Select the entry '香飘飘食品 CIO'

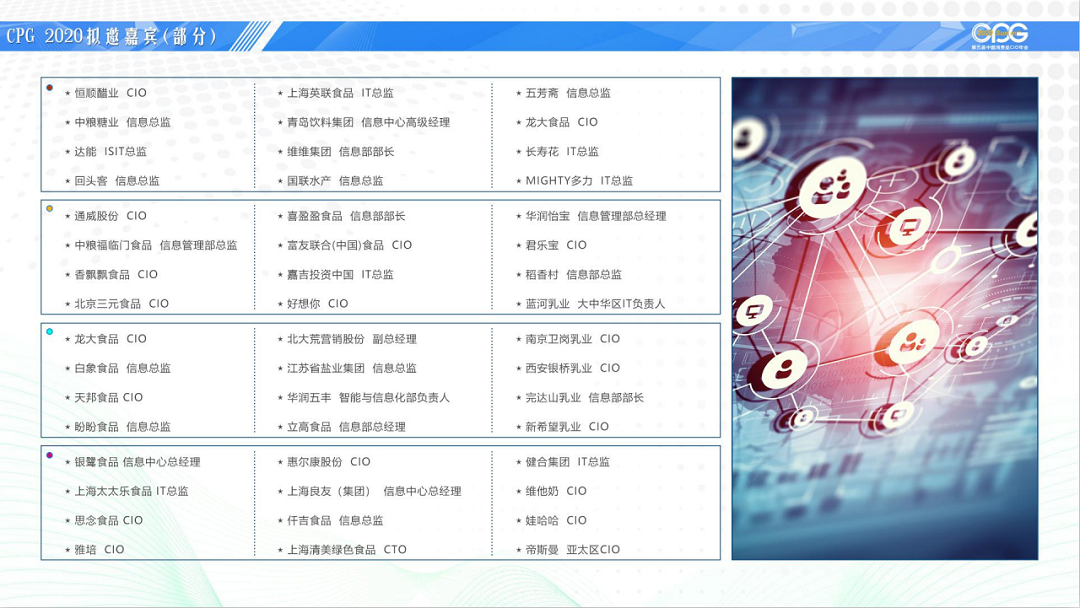click(116, 275)
